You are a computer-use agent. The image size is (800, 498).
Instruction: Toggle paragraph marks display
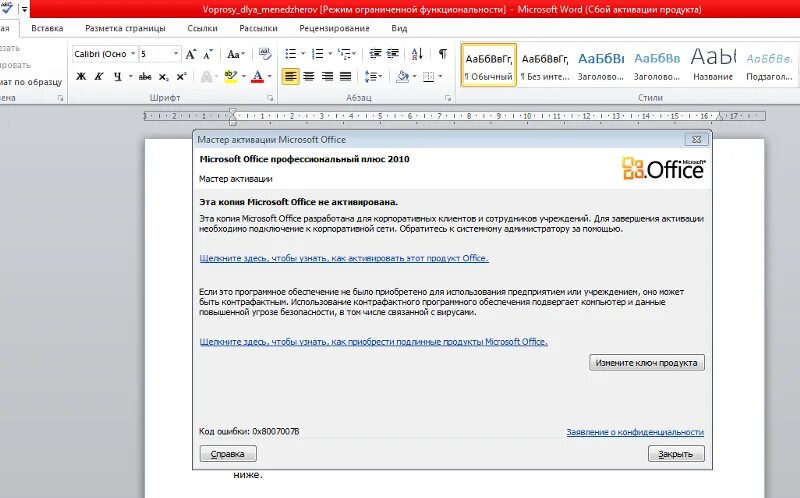442,54
